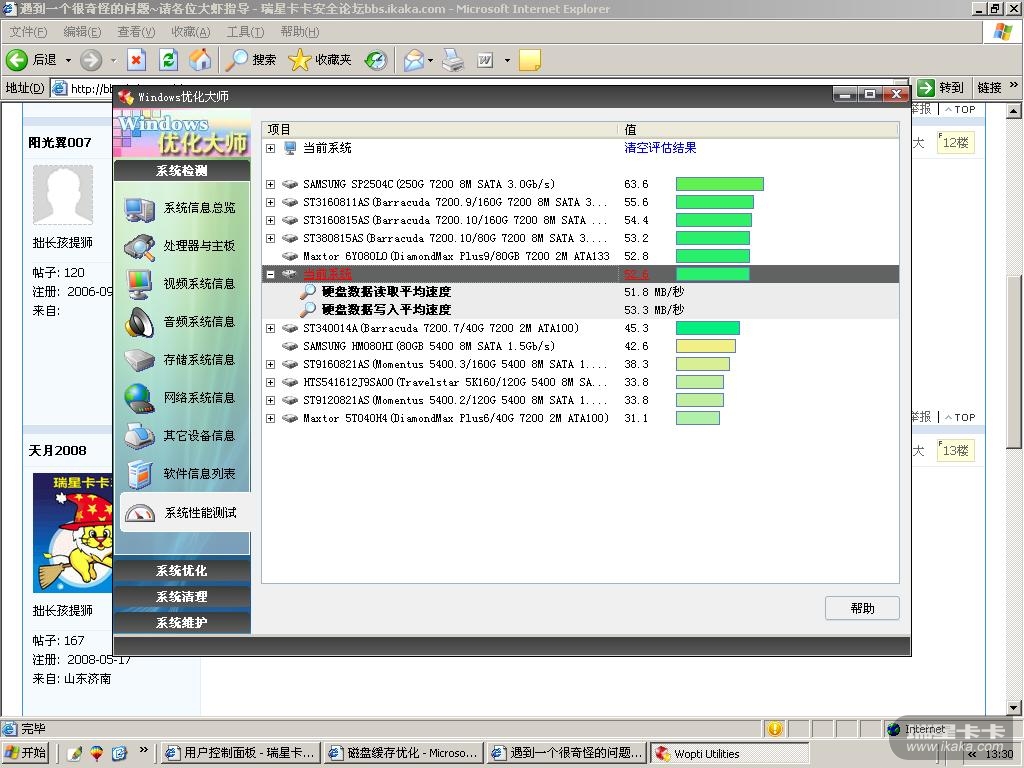Select 视频系统信息 monitor icon
The image size is (1024, 768).
point(139,285)
